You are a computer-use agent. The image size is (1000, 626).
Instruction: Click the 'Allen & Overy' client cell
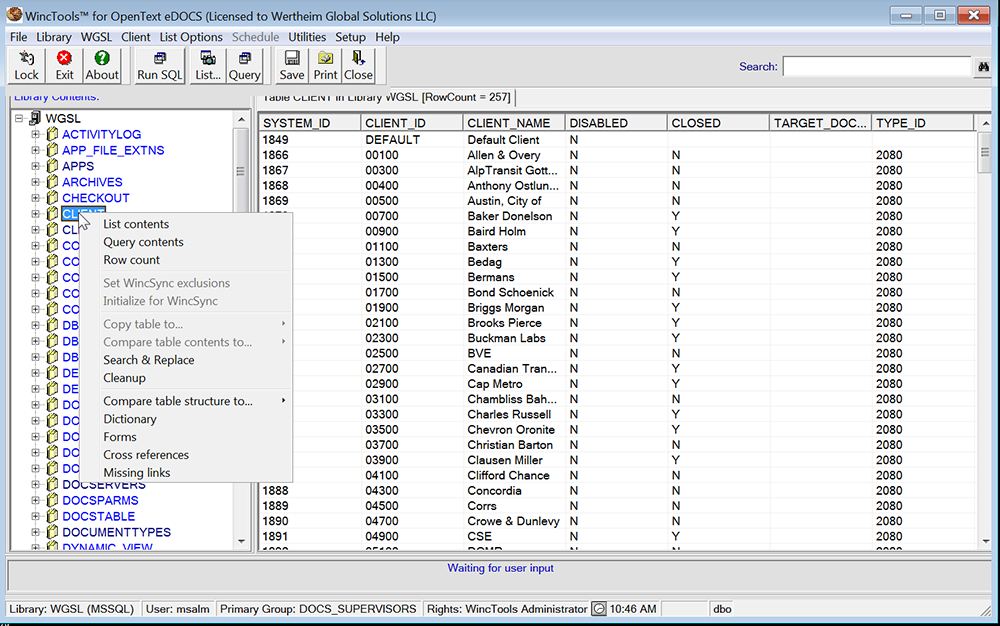(x=503, y=155)
